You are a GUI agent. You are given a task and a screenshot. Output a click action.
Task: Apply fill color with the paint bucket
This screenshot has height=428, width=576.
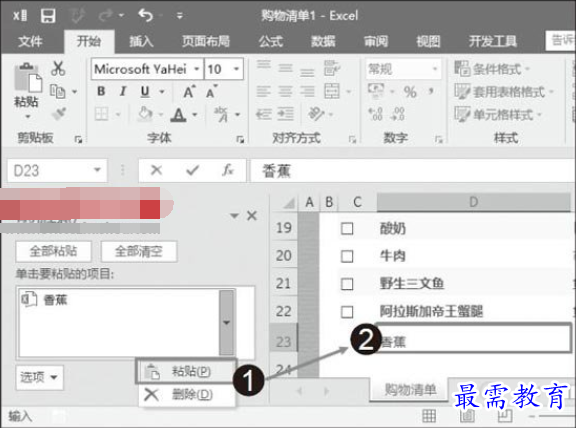[x=145, y=114]
